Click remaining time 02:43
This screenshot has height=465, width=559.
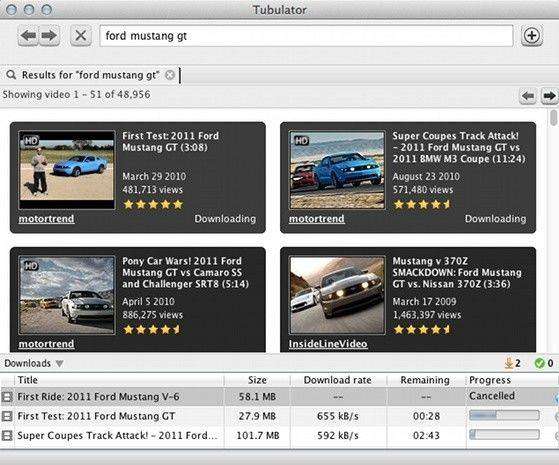tap(426, 435)
